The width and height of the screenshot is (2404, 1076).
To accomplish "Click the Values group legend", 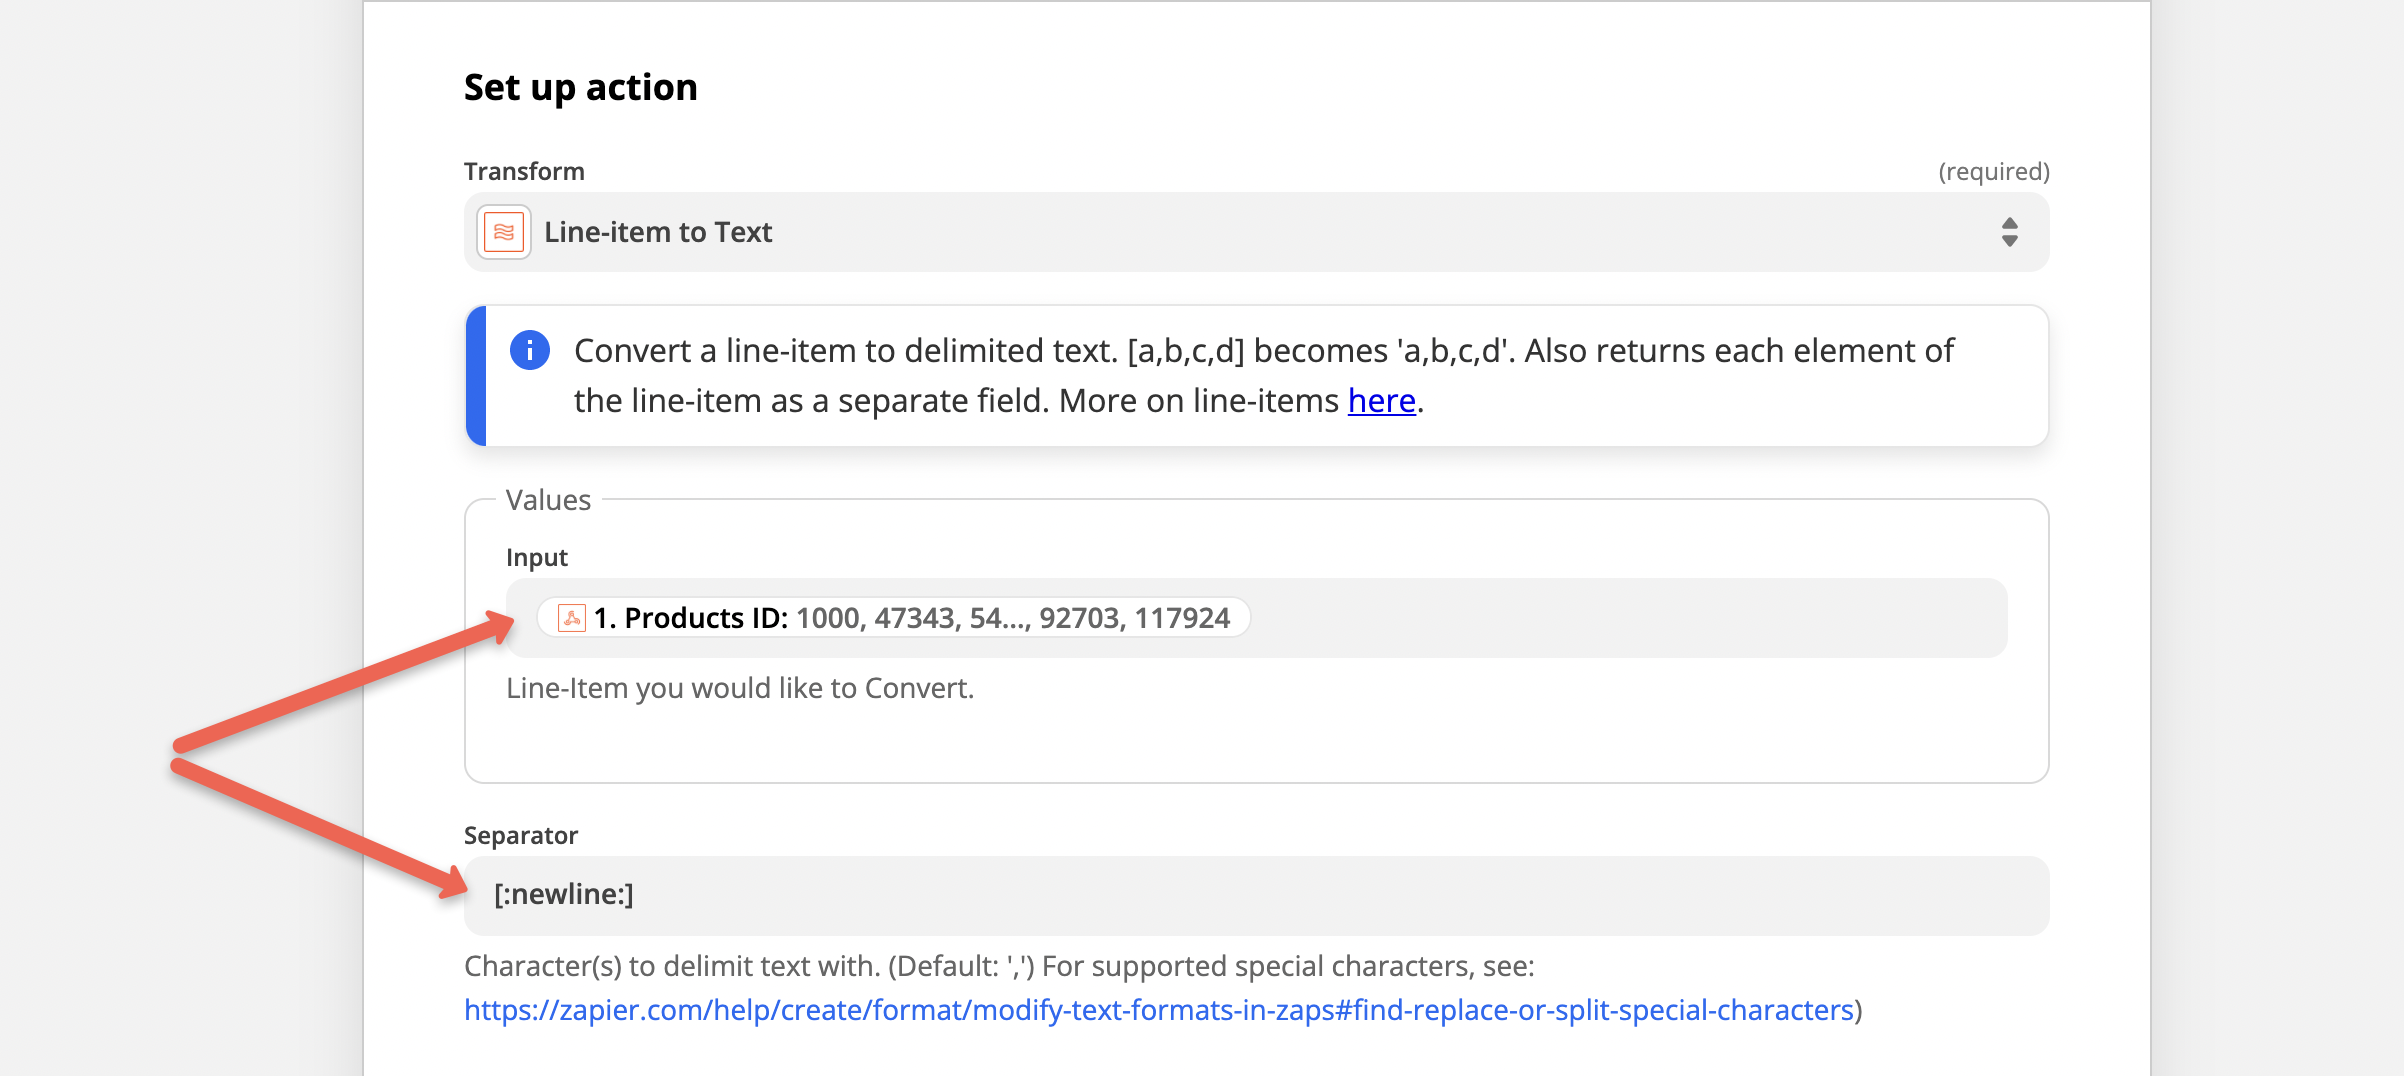I will coord(548,500).
